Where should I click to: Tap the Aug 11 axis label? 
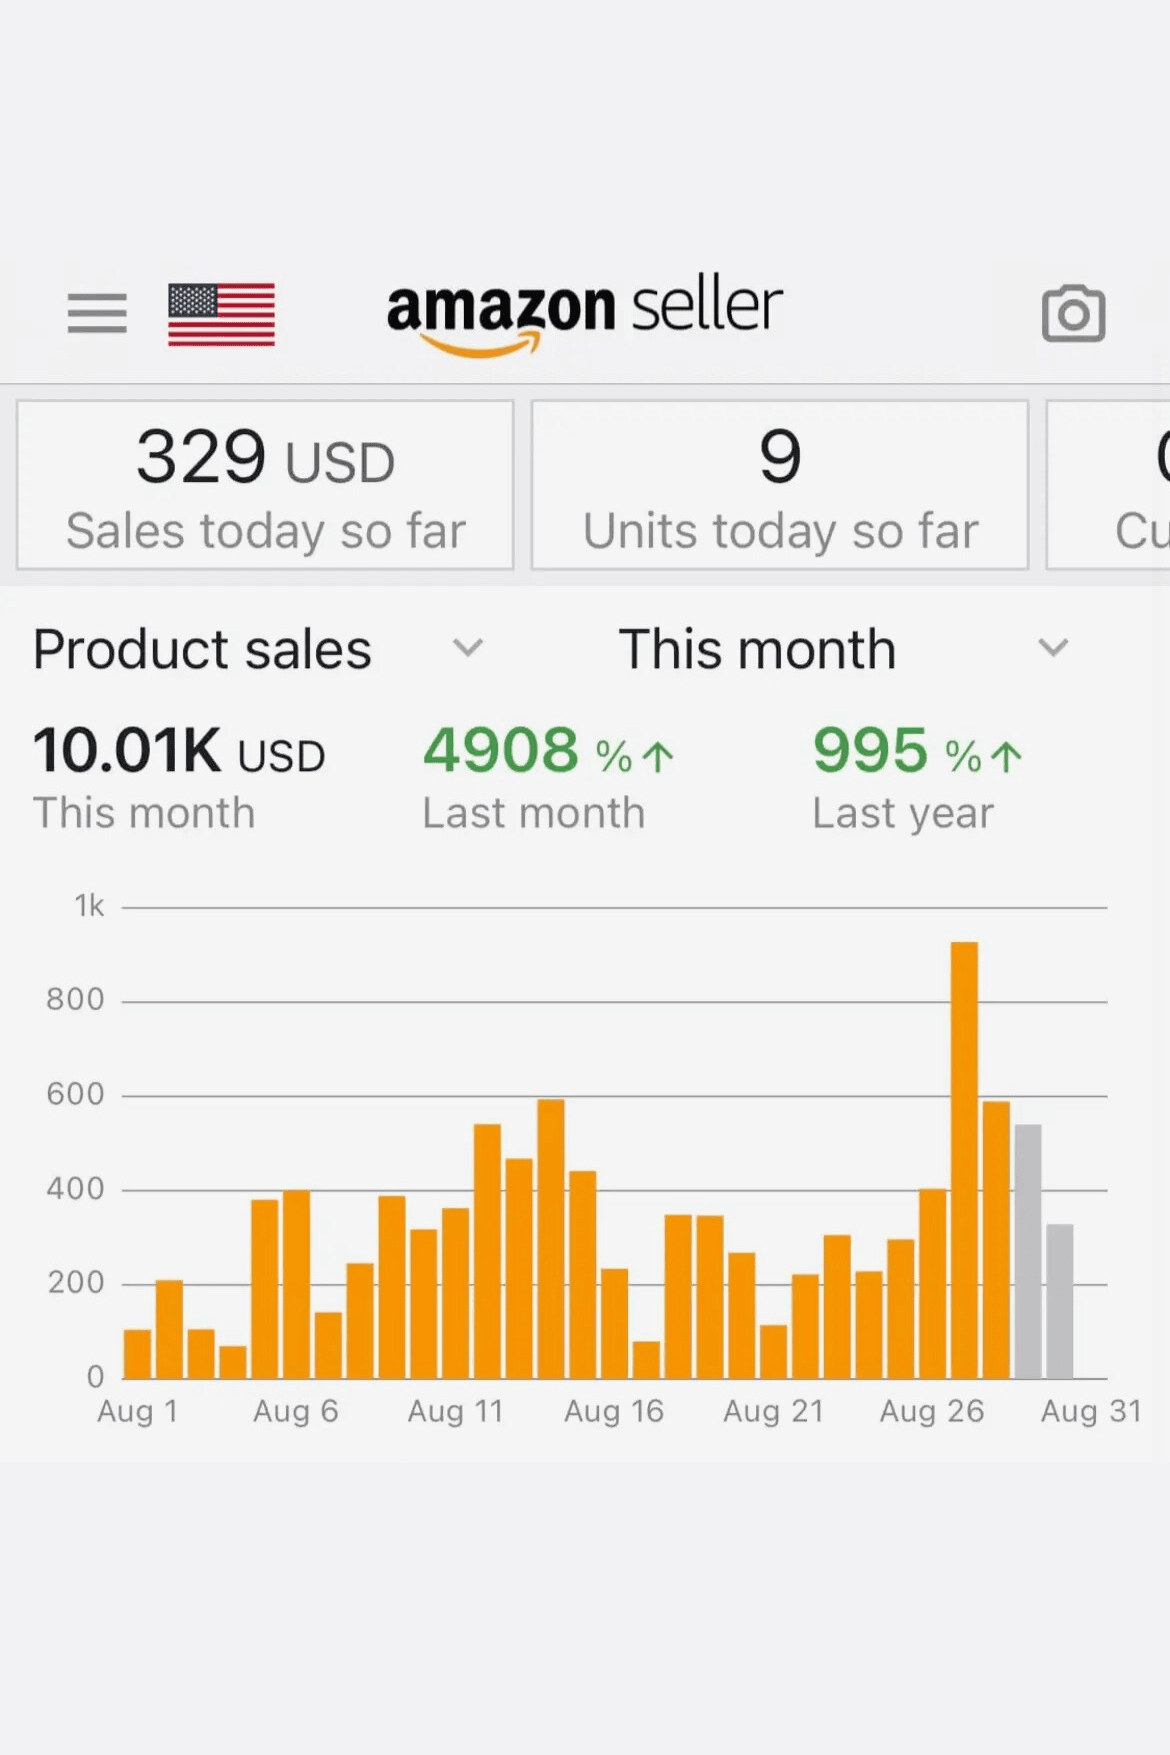click(x=455, y=1411)
